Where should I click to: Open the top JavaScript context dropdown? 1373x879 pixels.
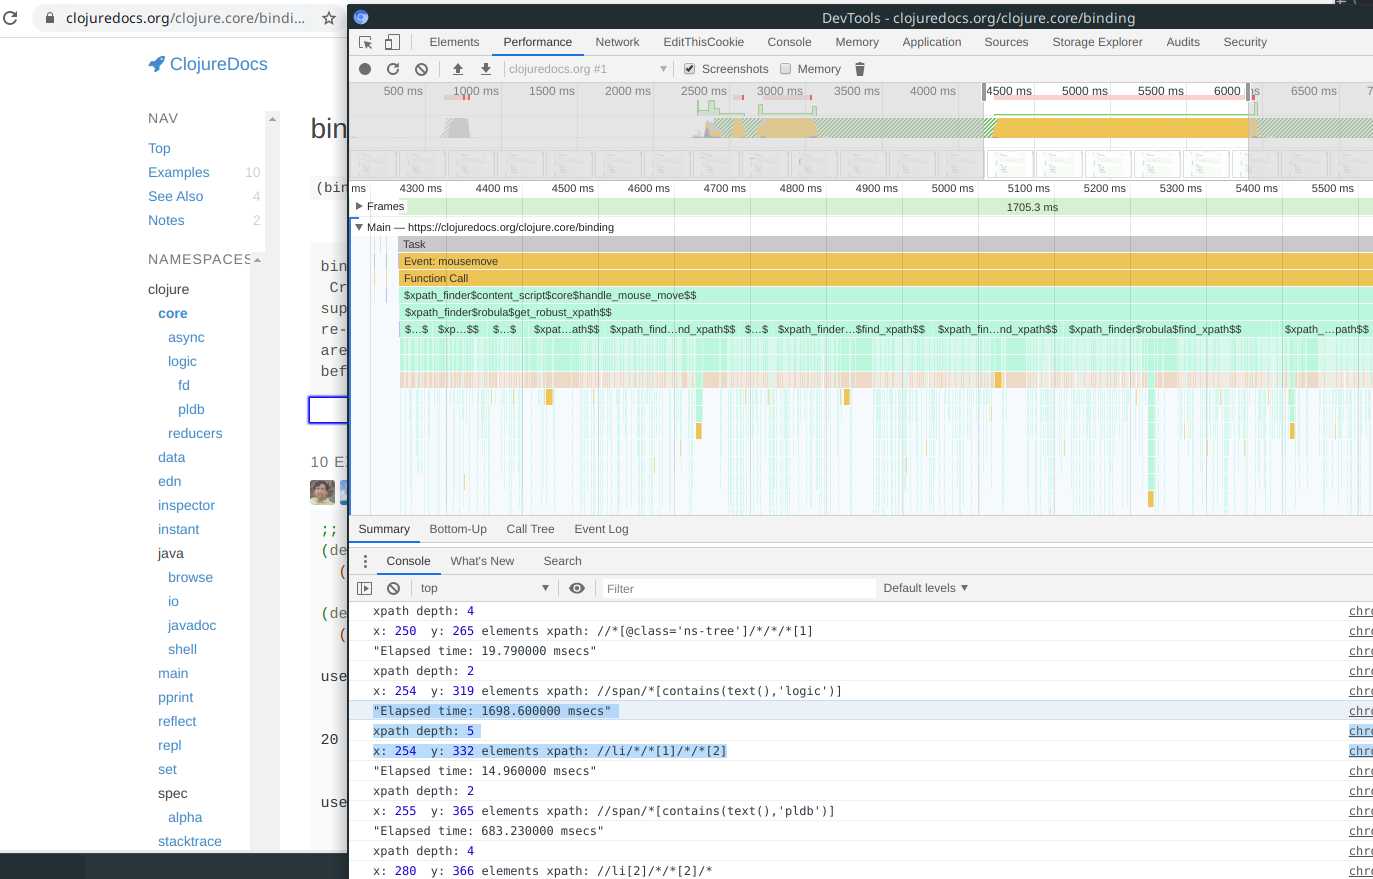point(484,588)
